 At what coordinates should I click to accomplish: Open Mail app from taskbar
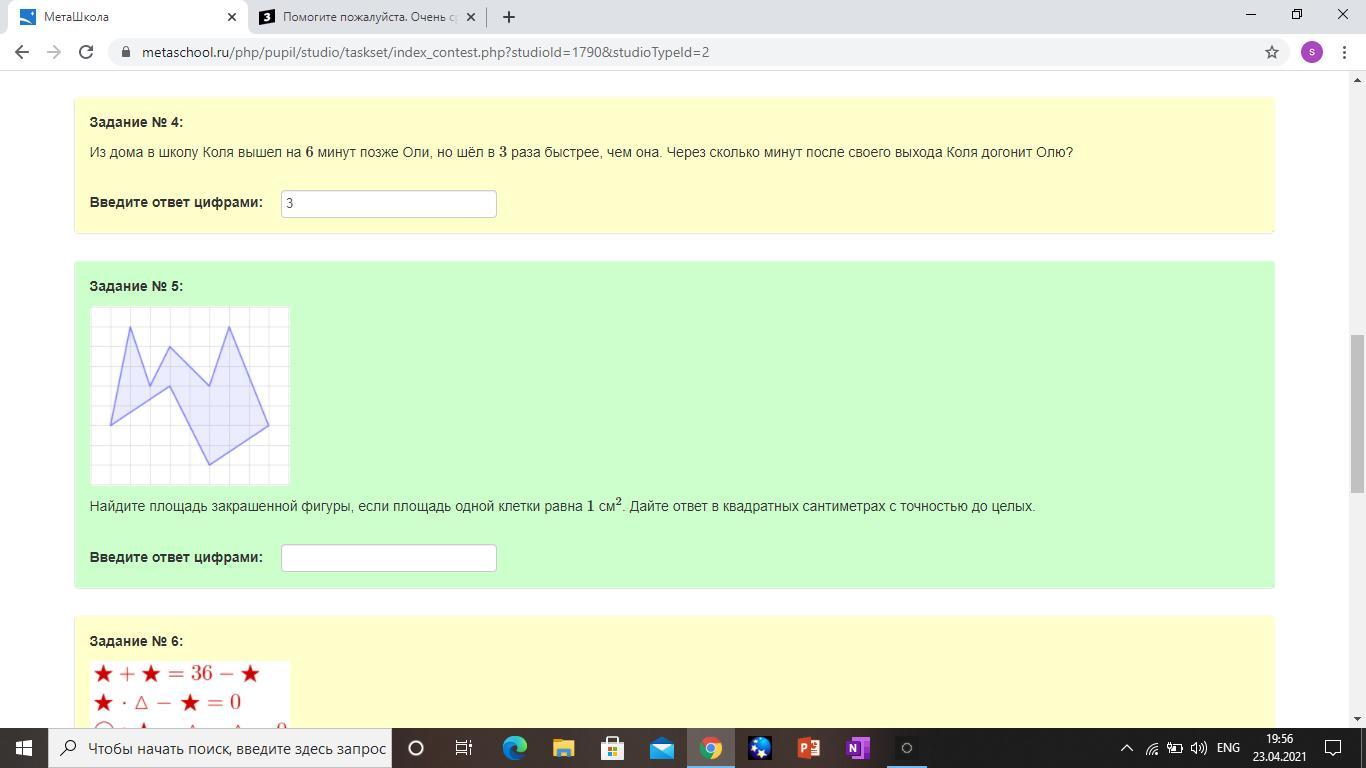click(661, 748)
